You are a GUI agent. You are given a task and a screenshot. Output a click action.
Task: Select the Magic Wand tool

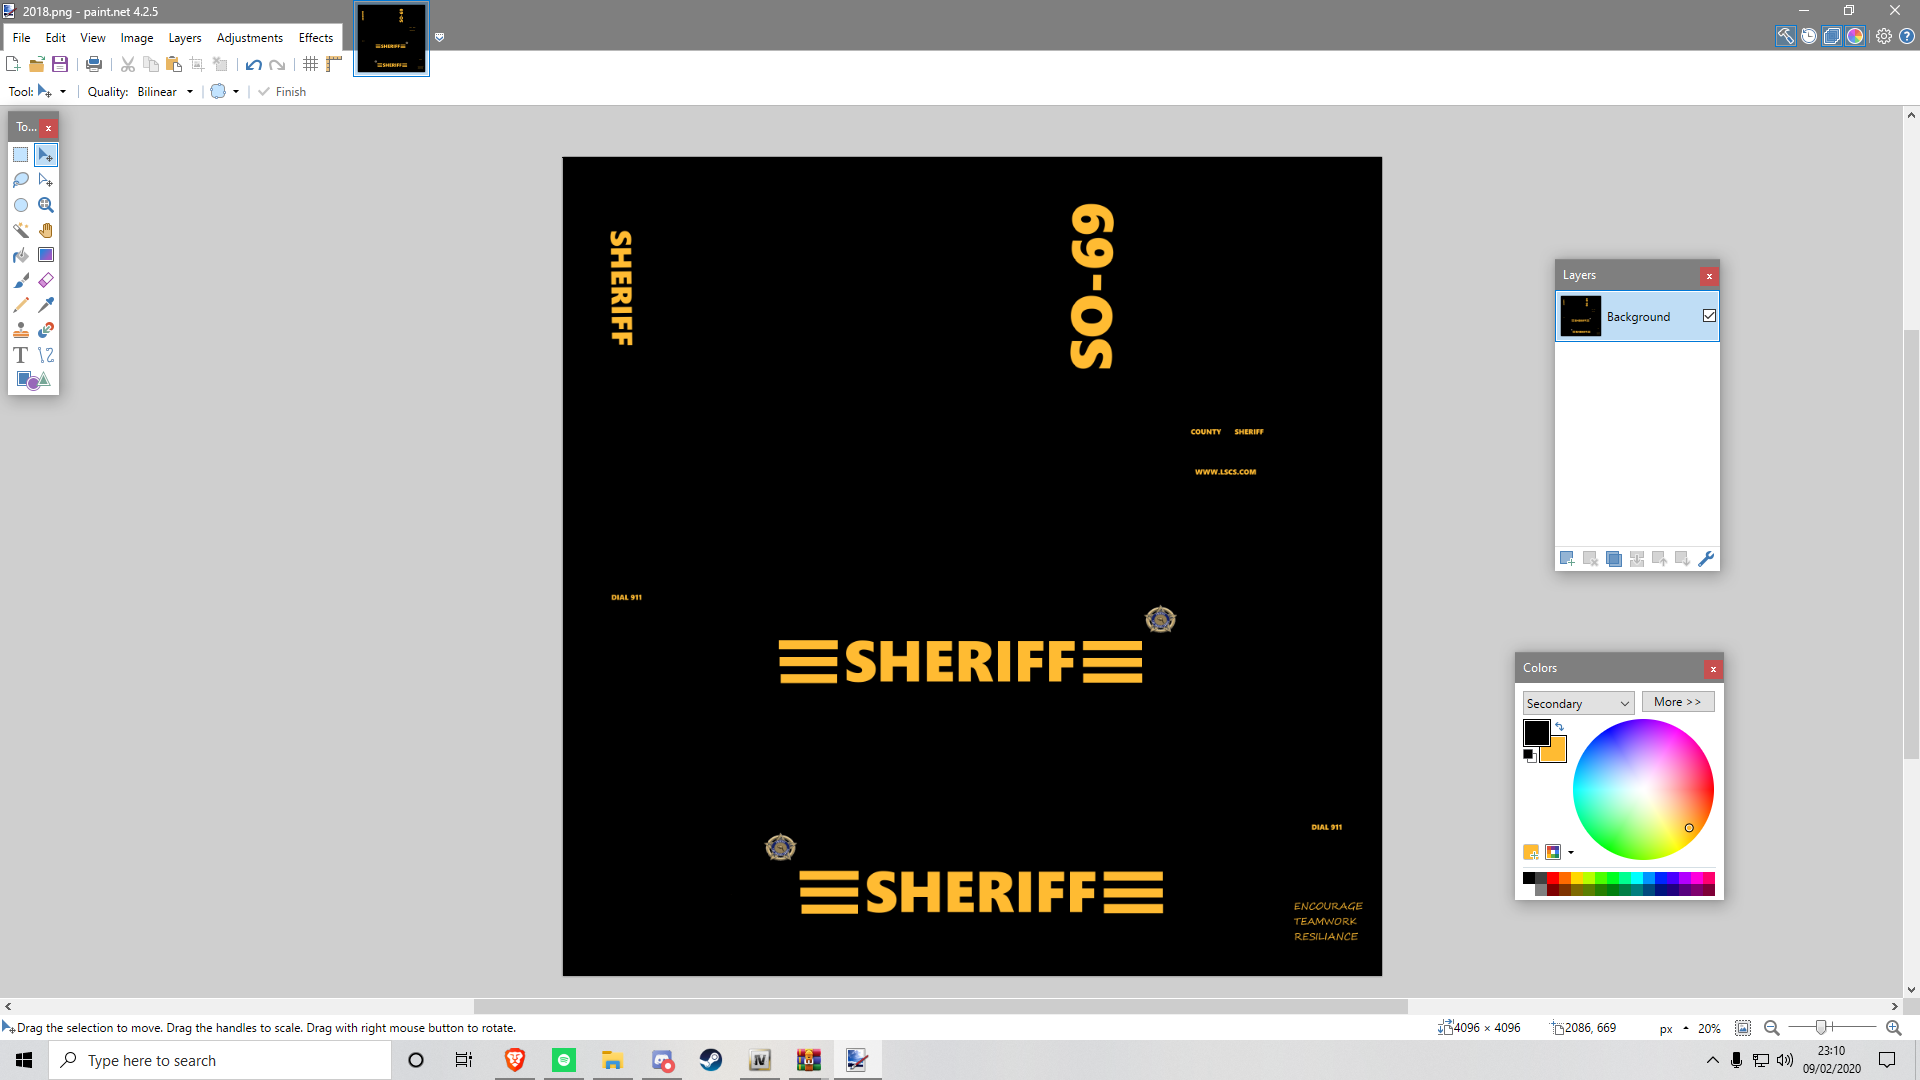[21, 230]
